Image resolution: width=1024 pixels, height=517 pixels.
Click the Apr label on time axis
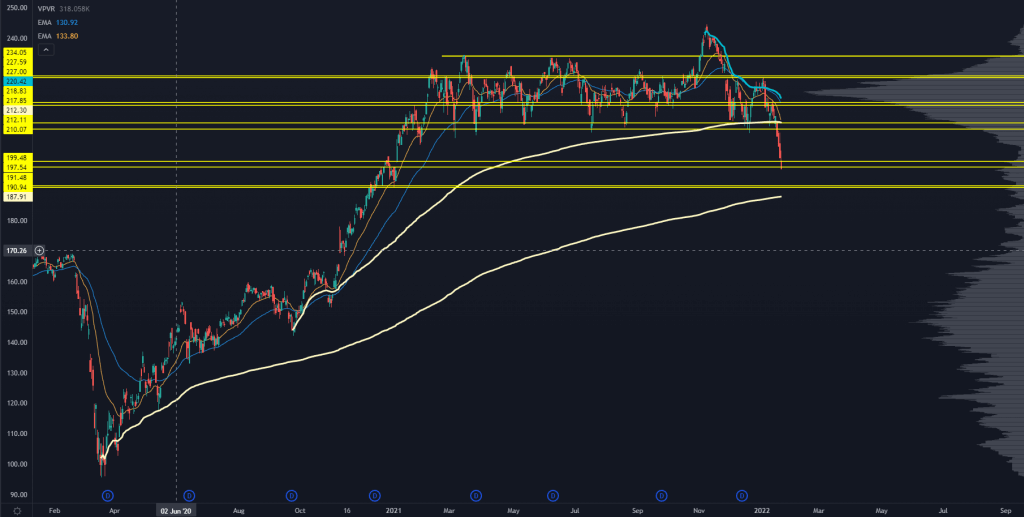(114, 510)
